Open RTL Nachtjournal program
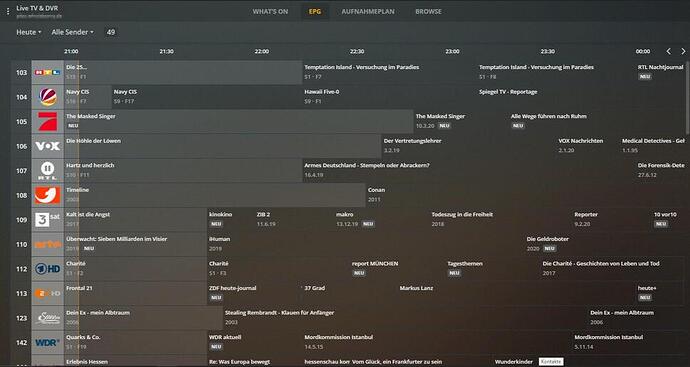Screen dimensions: 690x367 661,72
